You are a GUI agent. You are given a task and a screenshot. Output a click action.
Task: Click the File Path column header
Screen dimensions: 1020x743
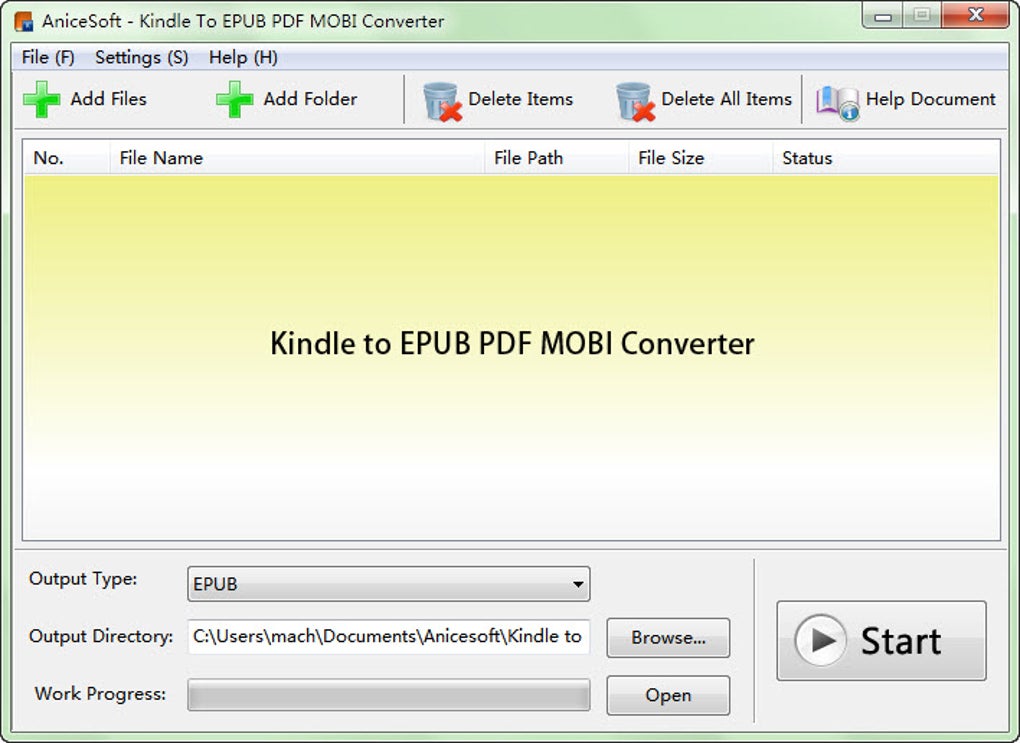coord(556,157)
